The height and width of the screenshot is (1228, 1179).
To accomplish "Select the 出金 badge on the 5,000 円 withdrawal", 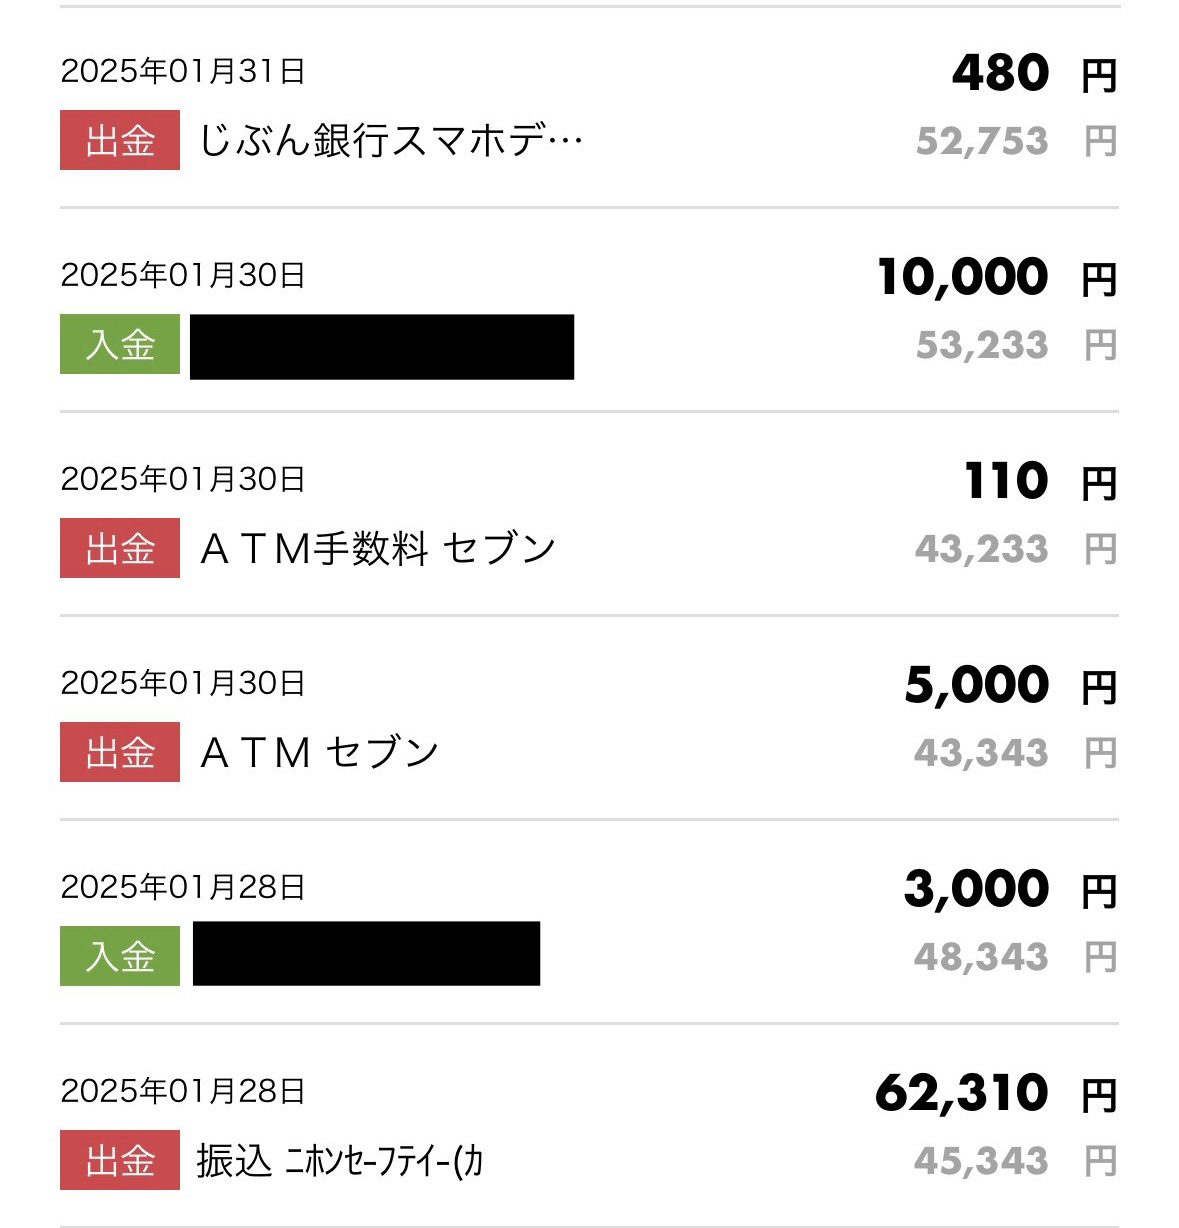I will pyautogui.click(x=120, y=753).
